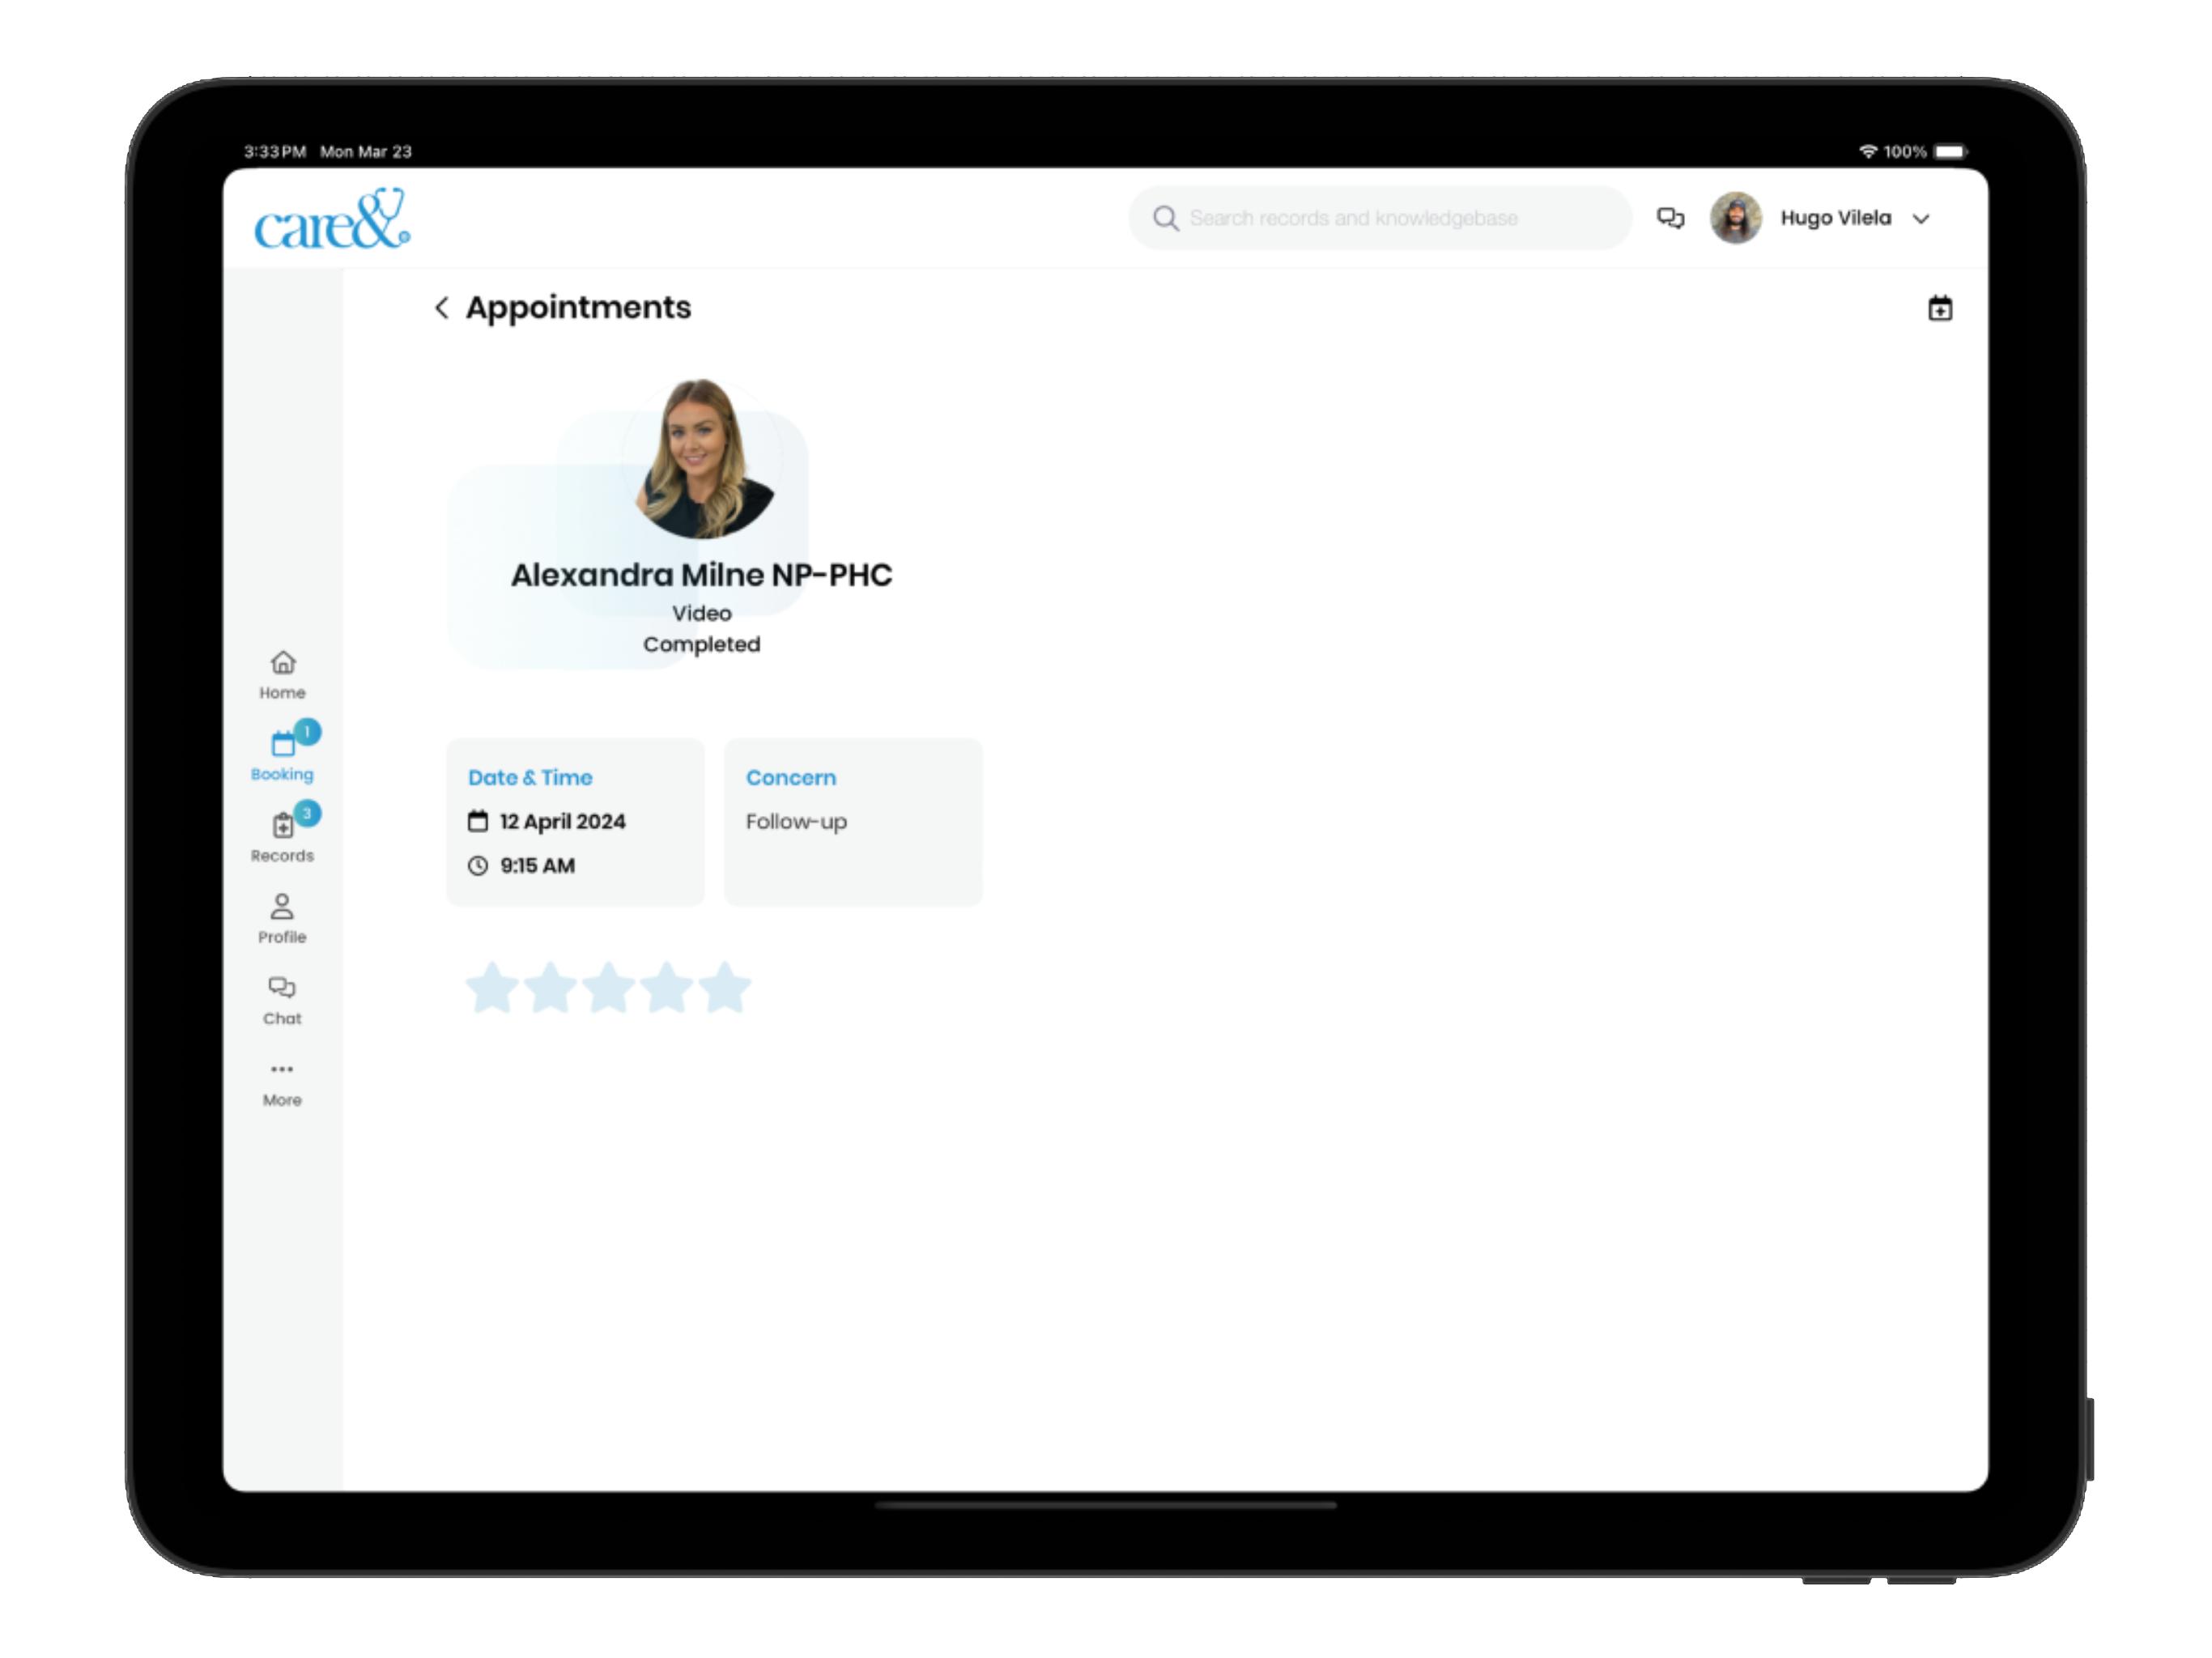Click the Date & Time heading
Viewport: 2212px width, 1658px height.
(x=530, y=777)
